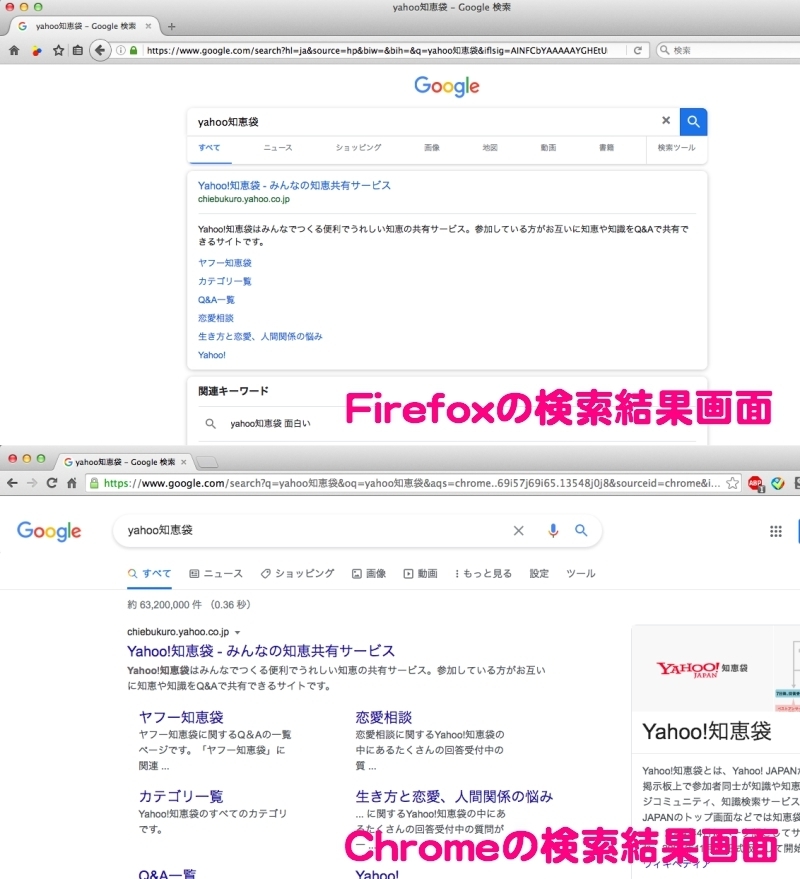800x879 pixels.
Task: Select 書籍 tab in Firefox results
Action: [x=607, y=147]
